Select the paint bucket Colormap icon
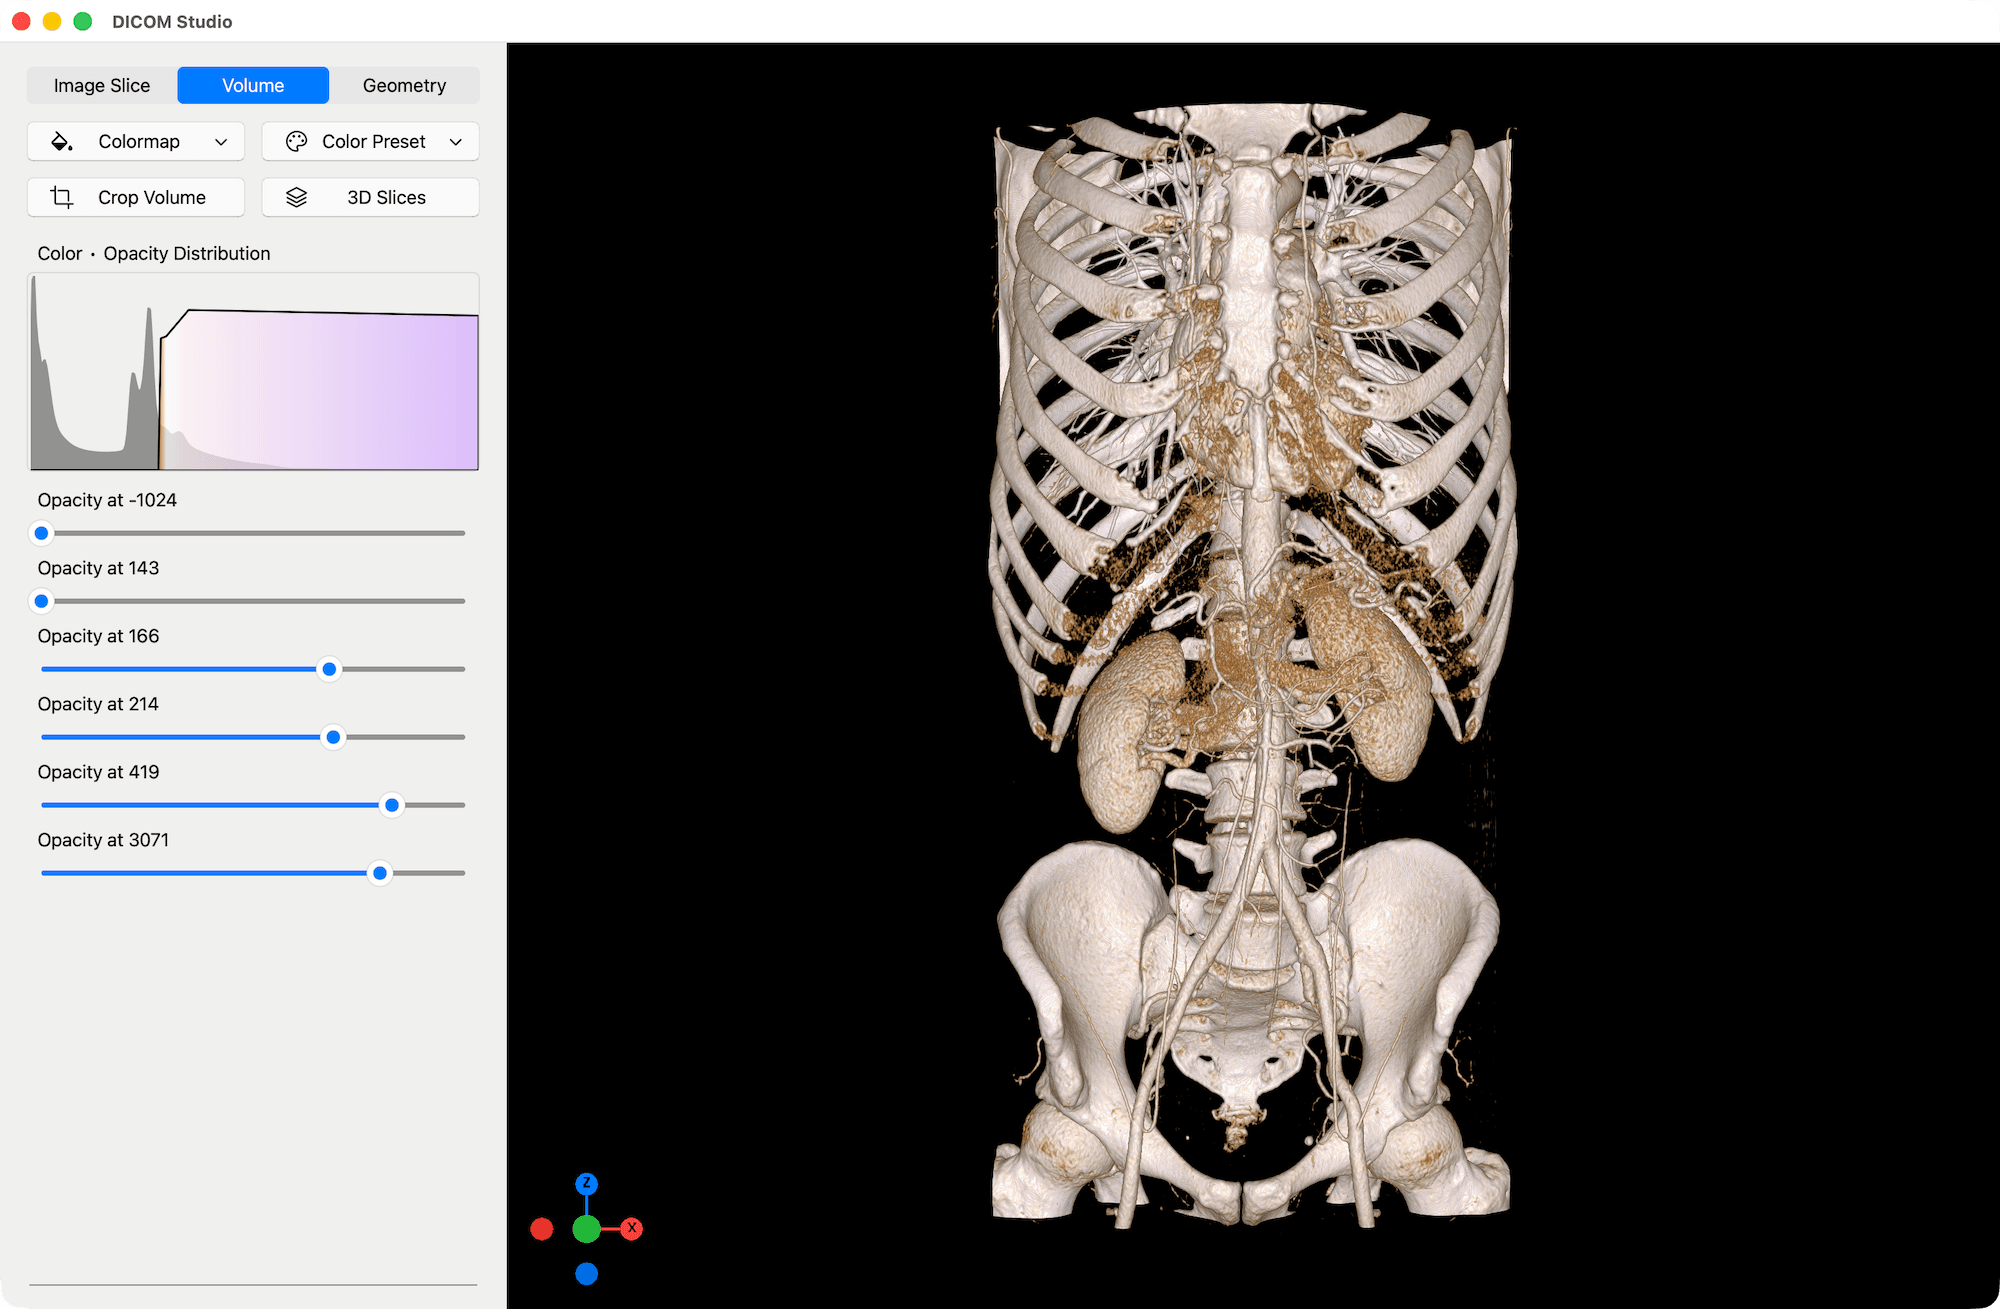This screenshot has height=1309, width=2000. coord(61,141)
